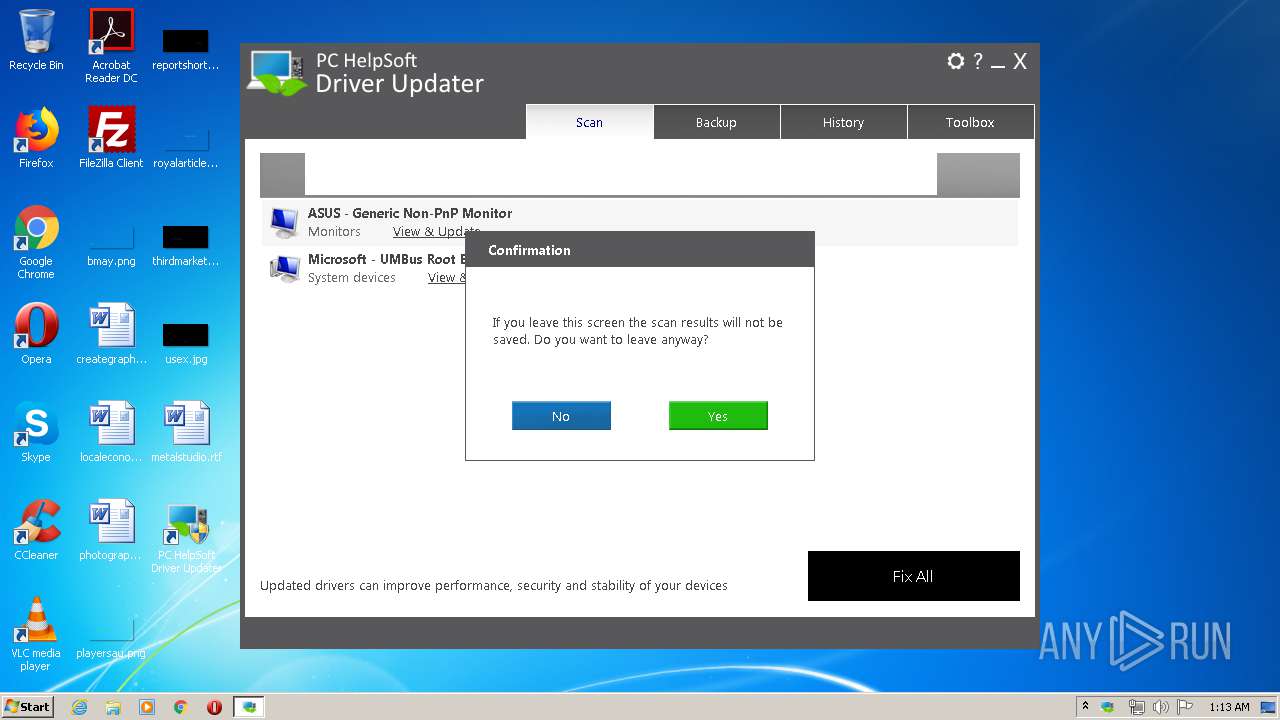Screen dimensions: 1280x720
Task: Click the network tray icon
Action: 1136,707
